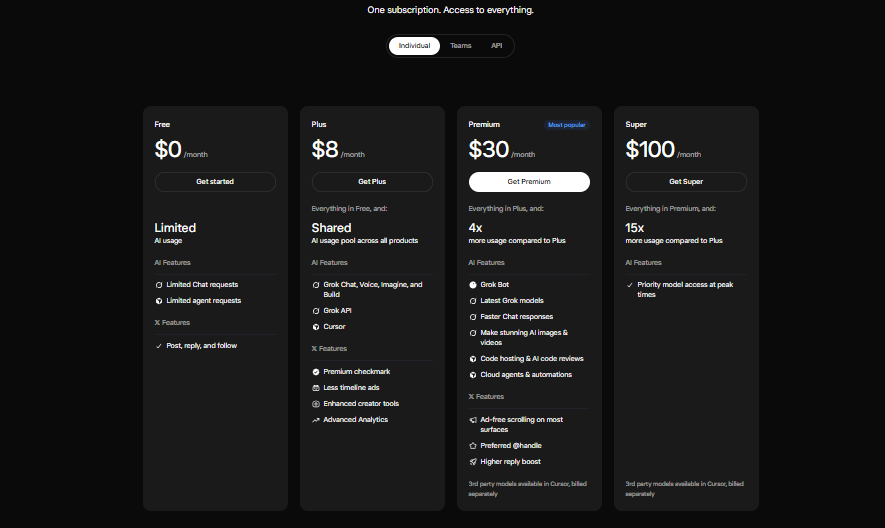
Task: Click 'AI usage pool across all products'
Action: [x=365, y=241]
